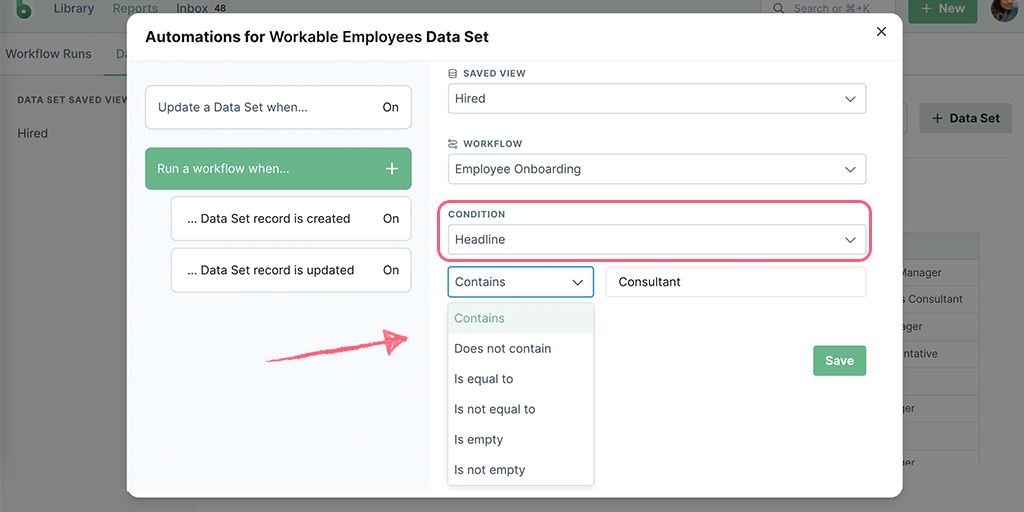Select Is equal to option
The image size is (1024, 512).
520,379
